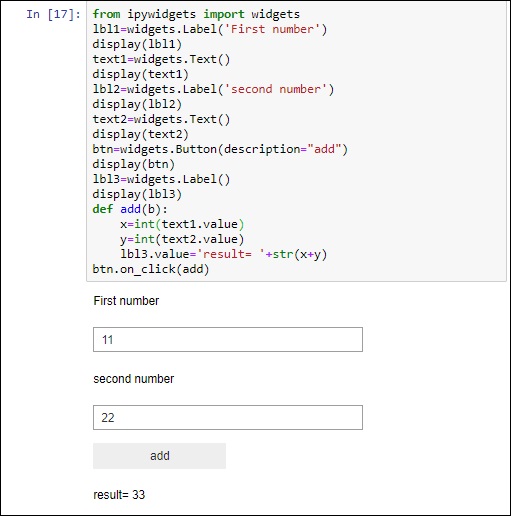
Task: Click the lbl2=widgets.Label('second number') line
Action: 213,89
